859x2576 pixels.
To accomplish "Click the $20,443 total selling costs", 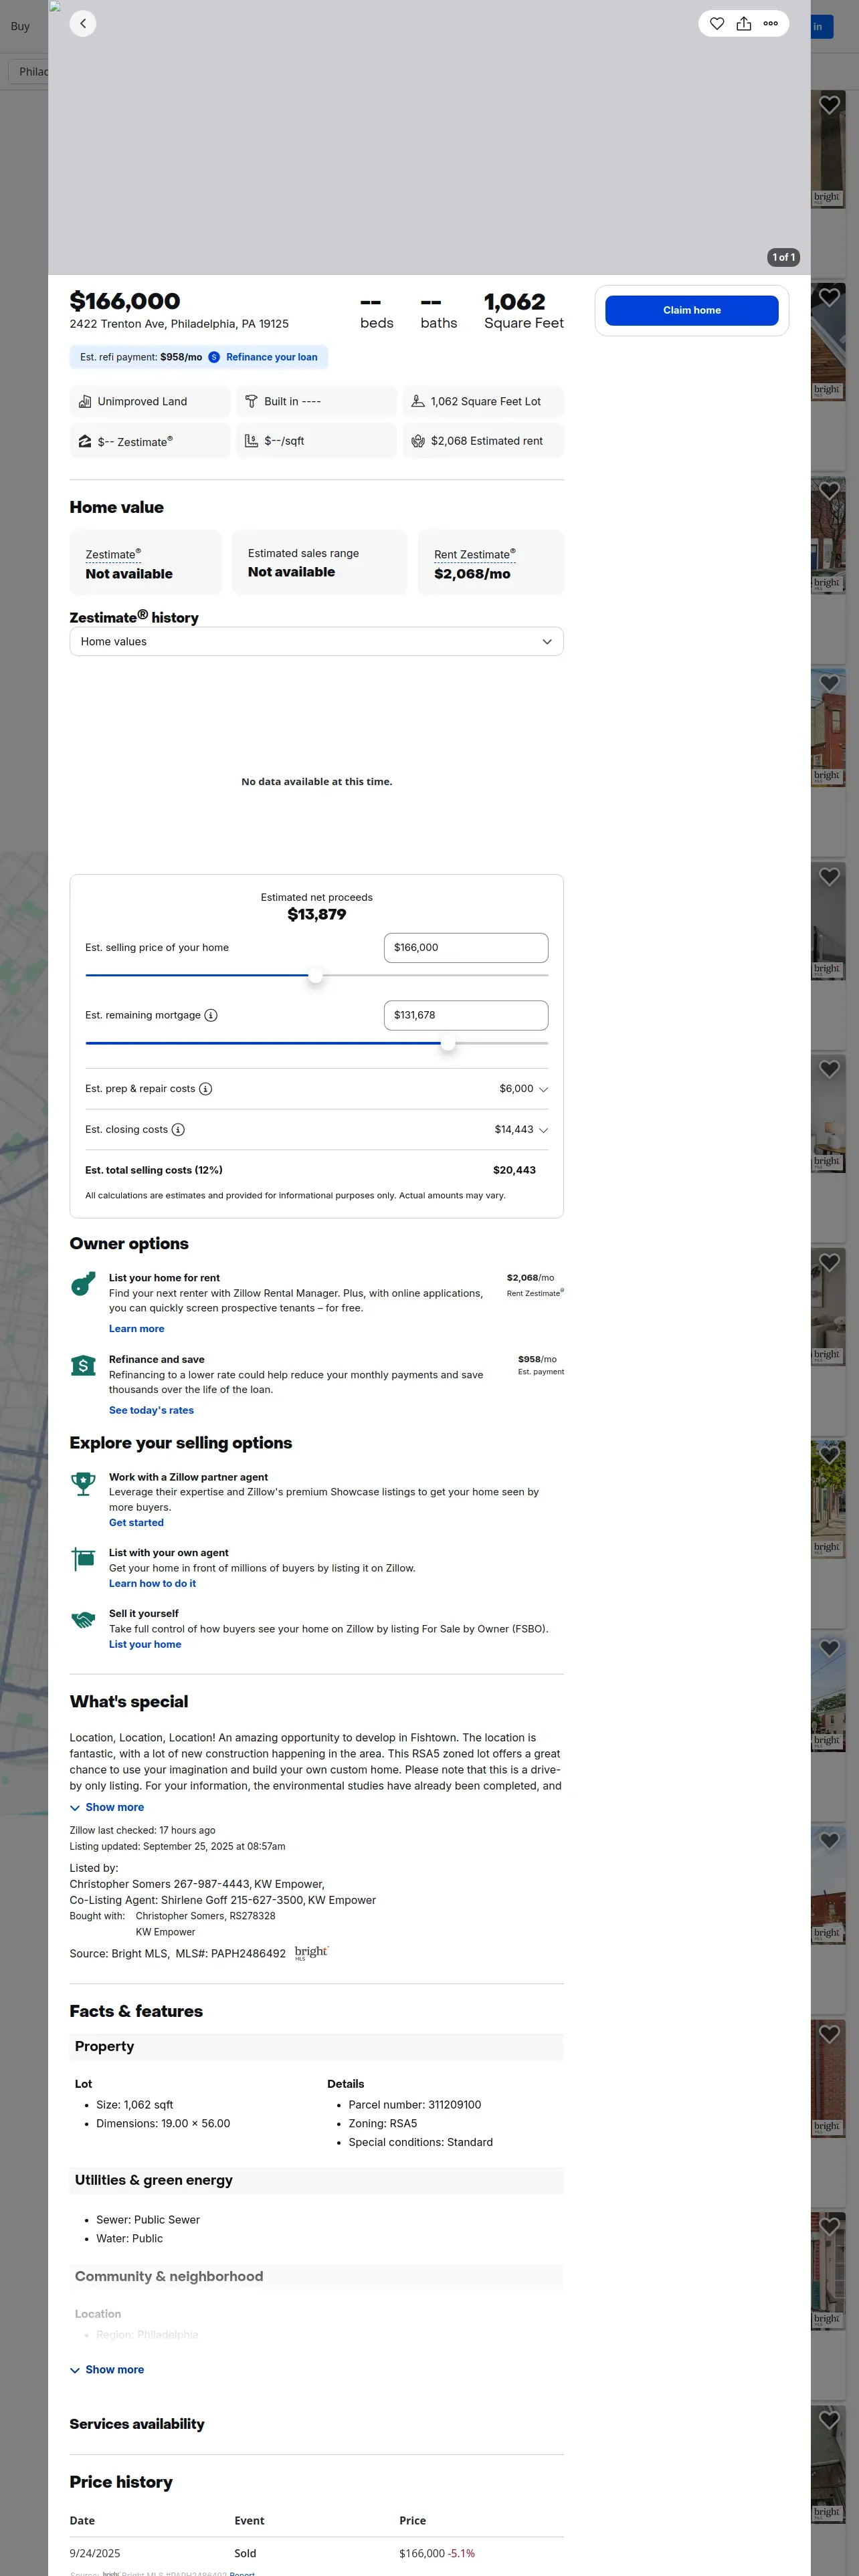I will (x=514, y=1170).
